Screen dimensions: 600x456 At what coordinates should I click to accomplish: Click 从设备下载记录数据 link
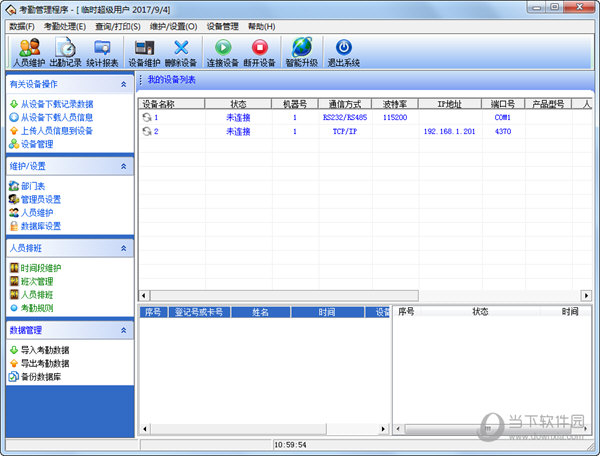click(57, 104)
